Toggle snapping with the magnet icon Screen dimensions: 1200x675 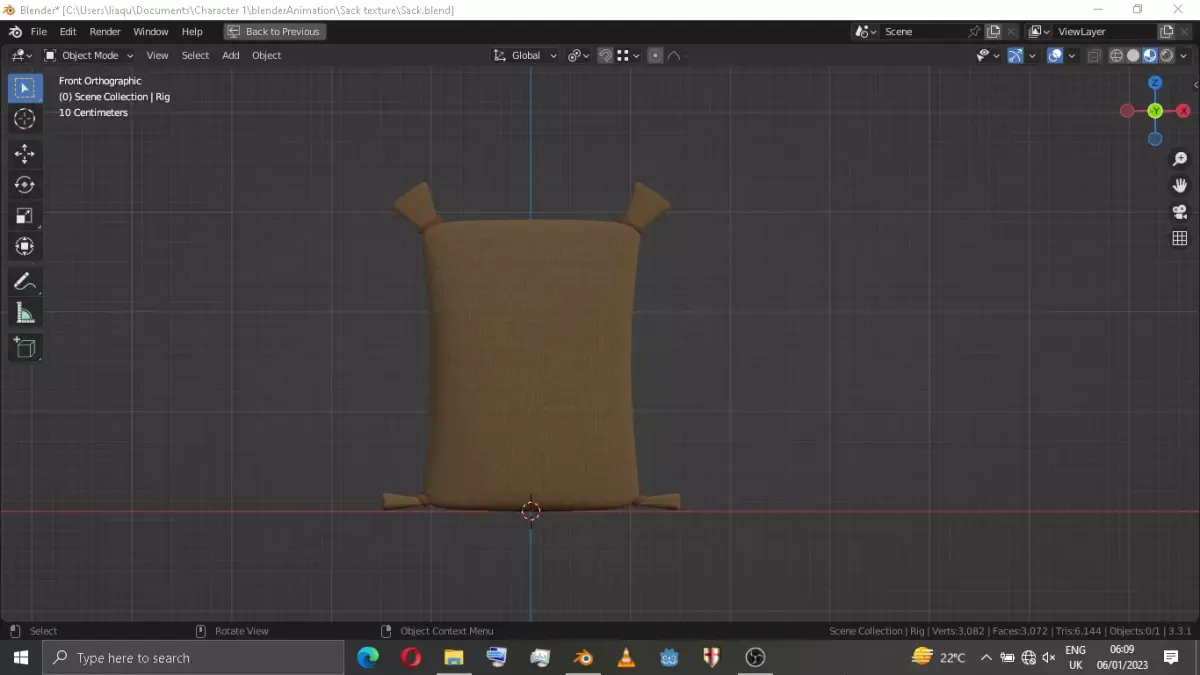click(x=605, y=55)
